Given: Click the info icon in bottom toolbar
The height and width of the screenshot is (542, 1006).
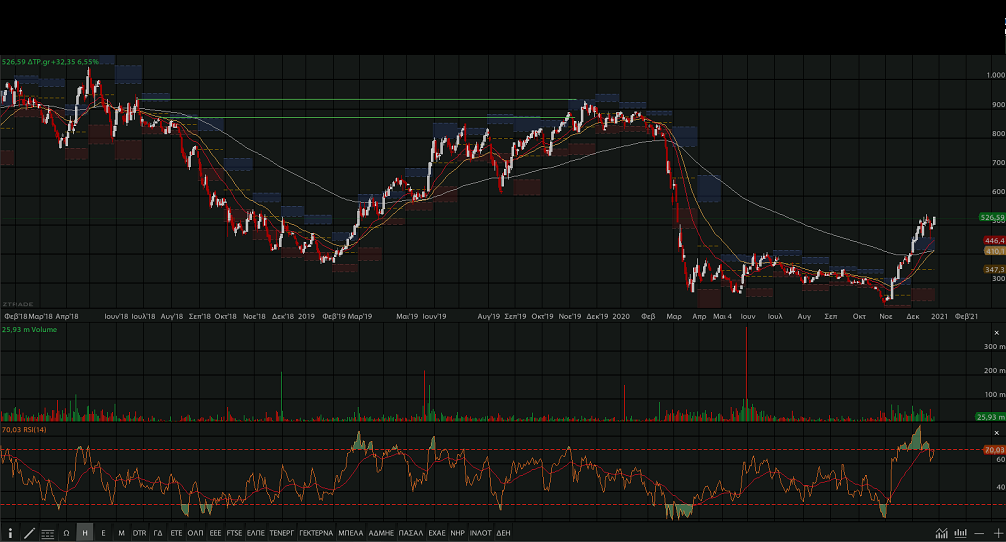Looking at the screenshot, I should pos(10,533).
